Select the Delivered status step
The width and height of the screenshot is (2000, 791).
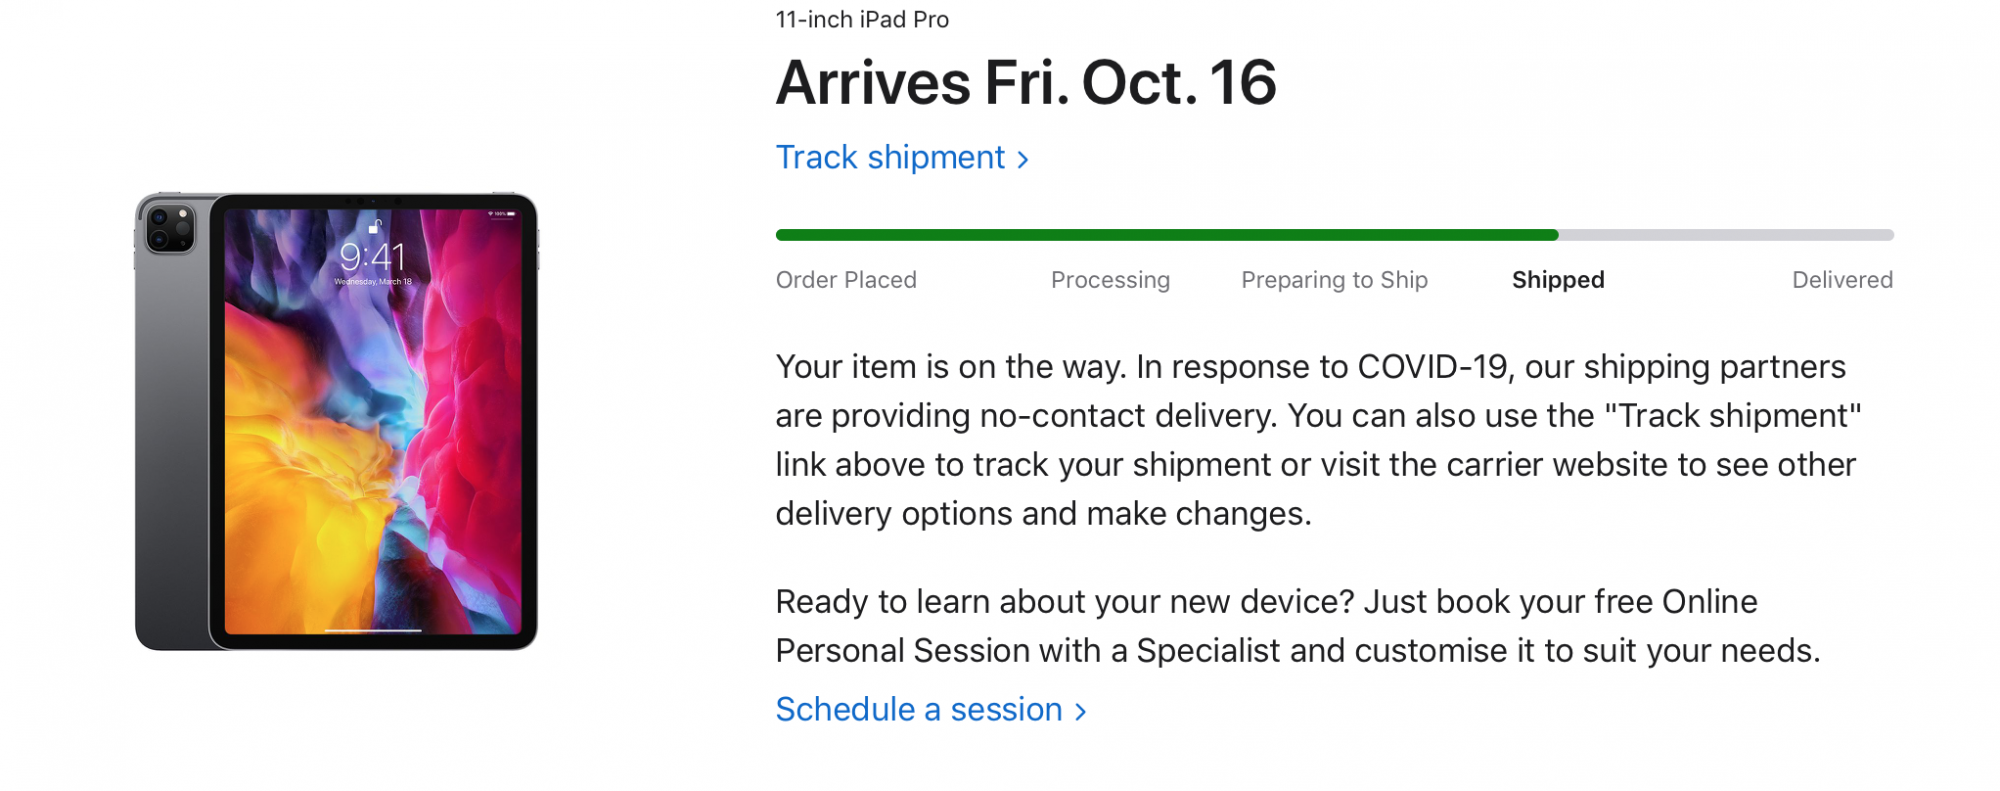pyautogui.click(x=1842, y=280)
